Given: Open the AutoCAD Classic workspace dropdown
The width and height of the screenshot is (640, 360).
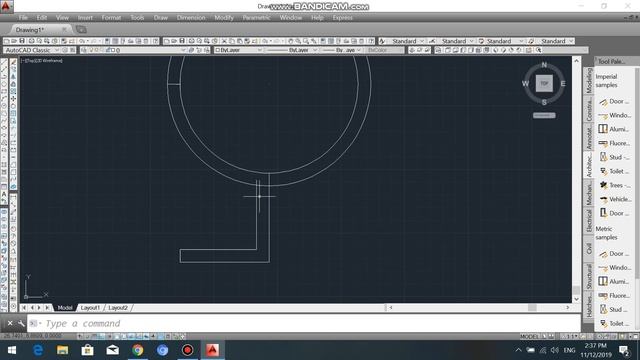Looking at the screenshot, I should 31,50.
